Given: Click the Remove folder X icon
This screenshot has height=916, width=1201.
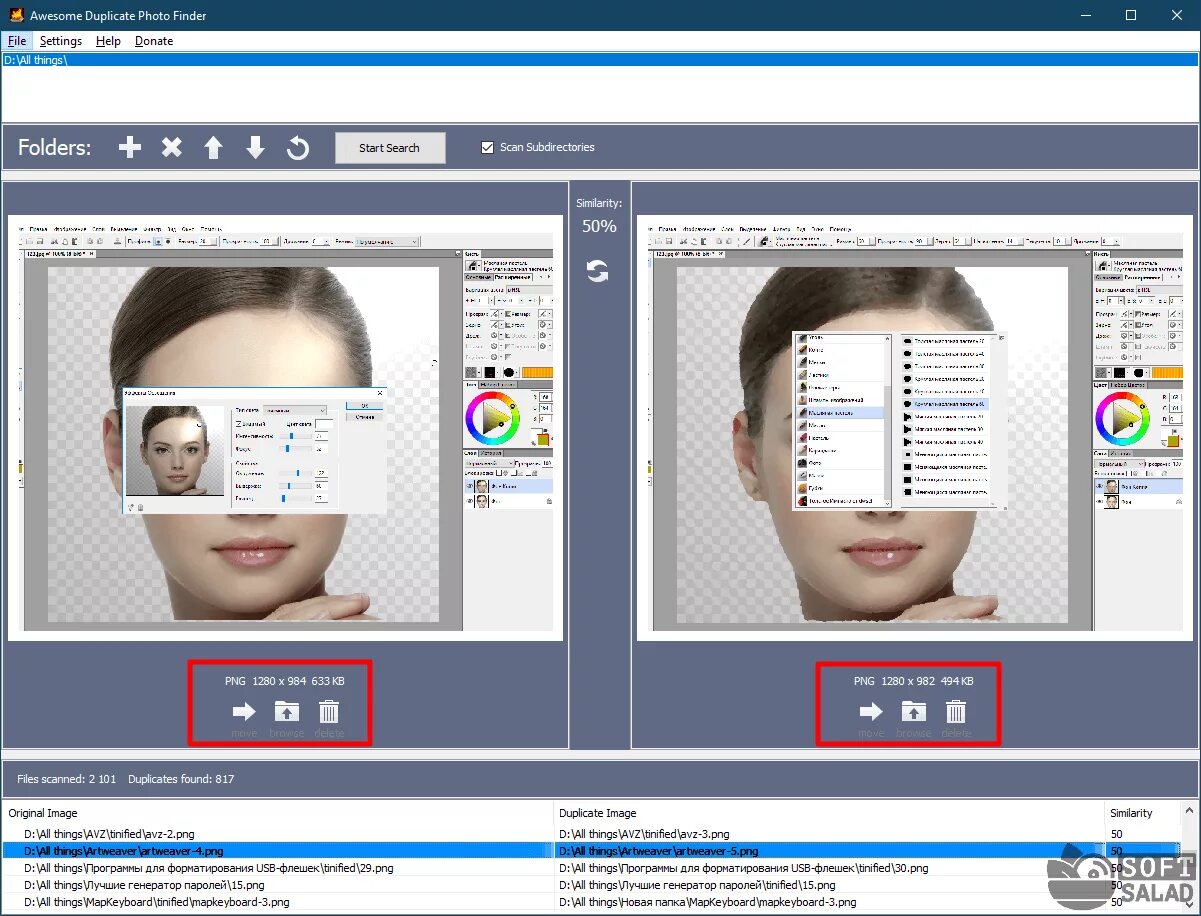Looking at the screenshot, I should [172, 148].
